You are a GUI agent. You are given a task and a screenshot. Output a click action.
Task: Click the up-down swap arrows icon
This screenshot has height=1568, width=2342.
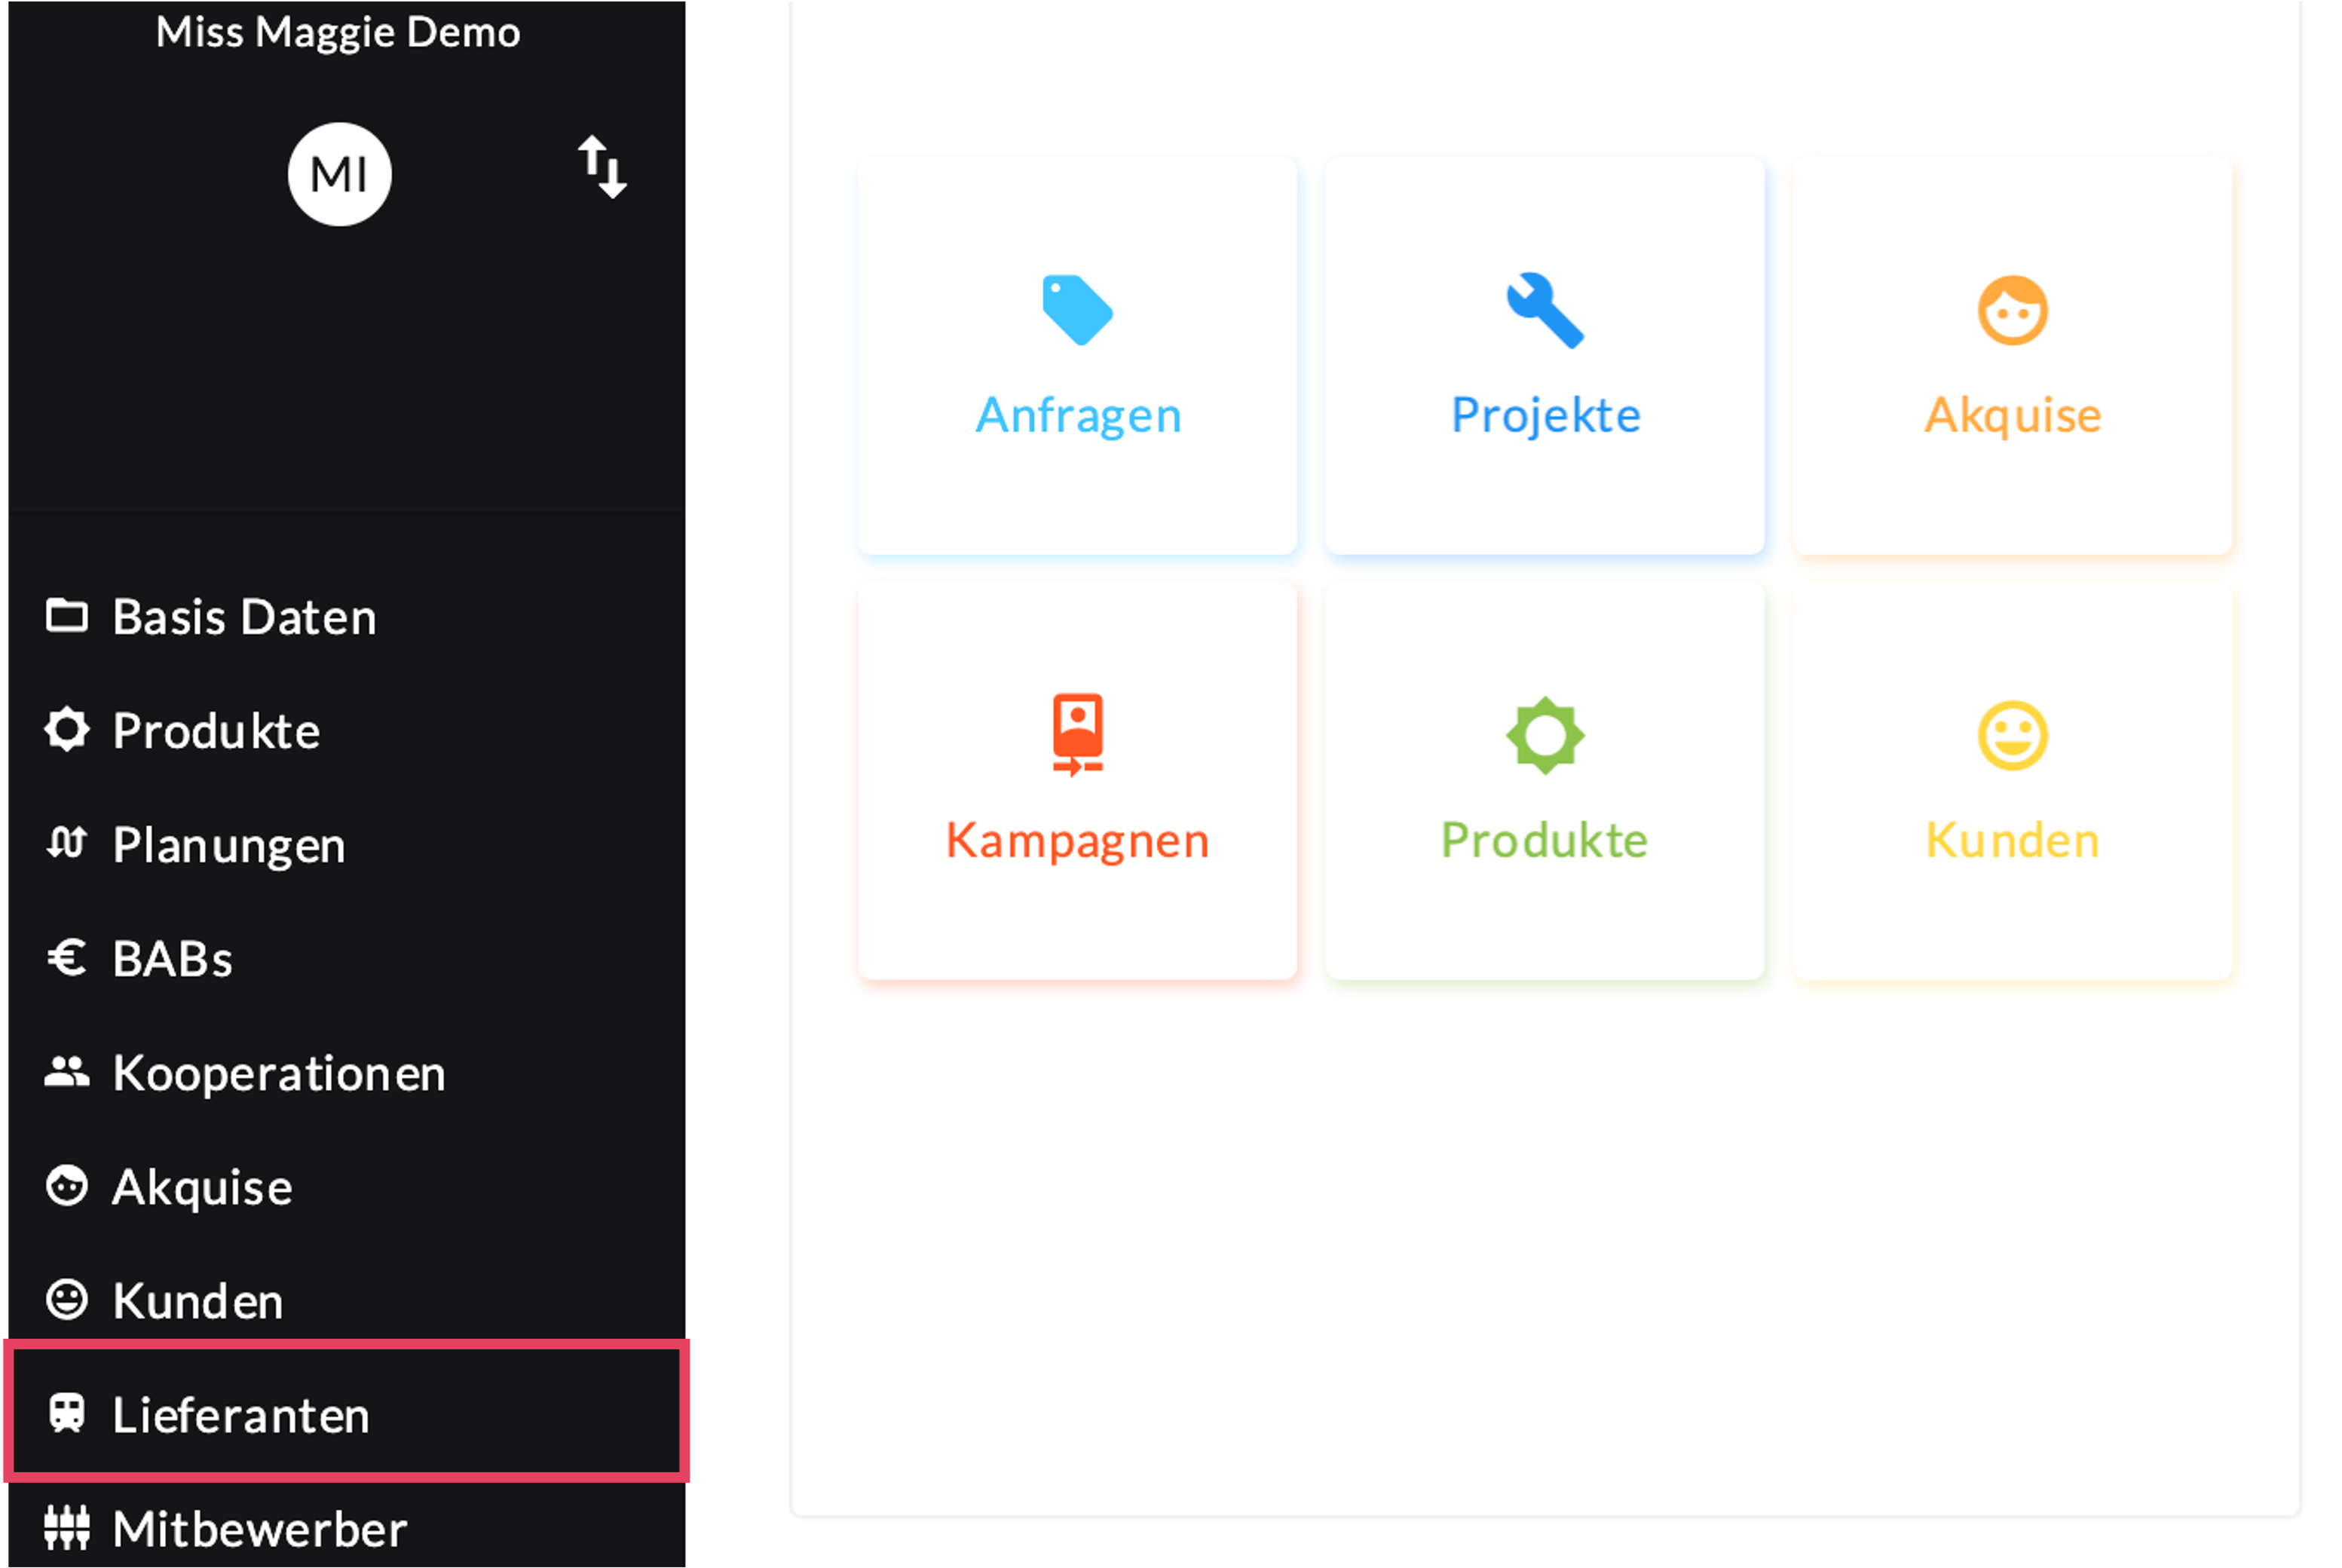602,167
